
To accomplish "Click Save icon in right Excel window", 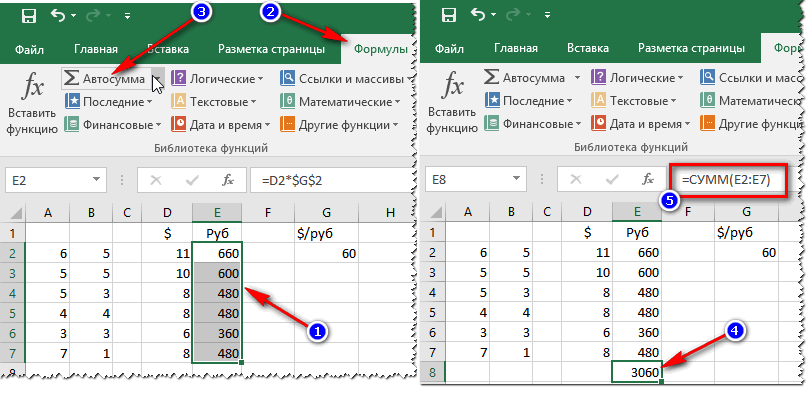I will tap(449, 16).
